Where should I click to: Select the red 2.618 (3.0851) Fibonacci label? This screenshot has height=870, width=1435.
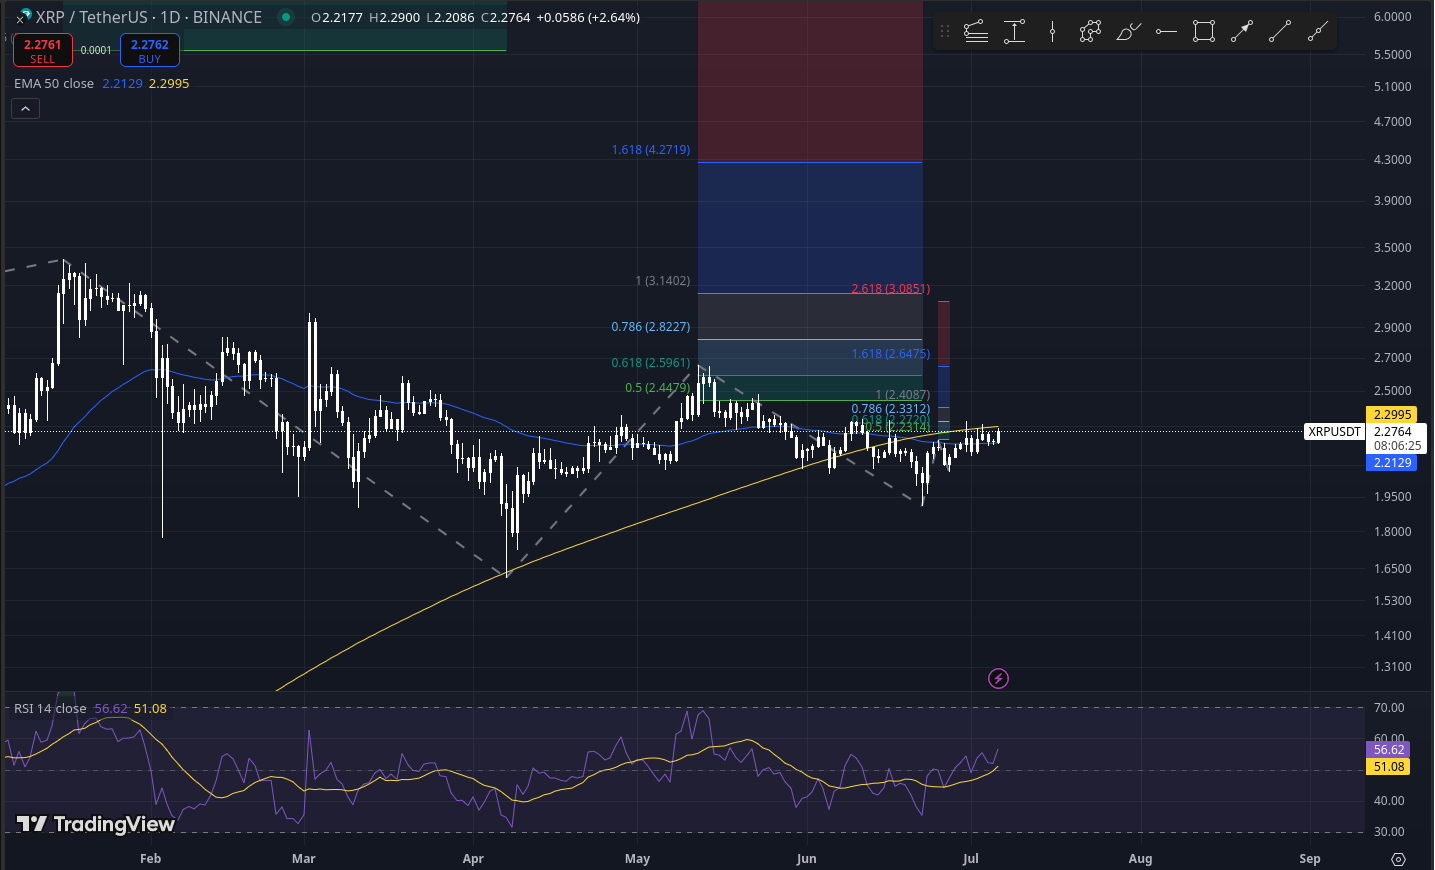pyautogui.click(x=891, y=289)
